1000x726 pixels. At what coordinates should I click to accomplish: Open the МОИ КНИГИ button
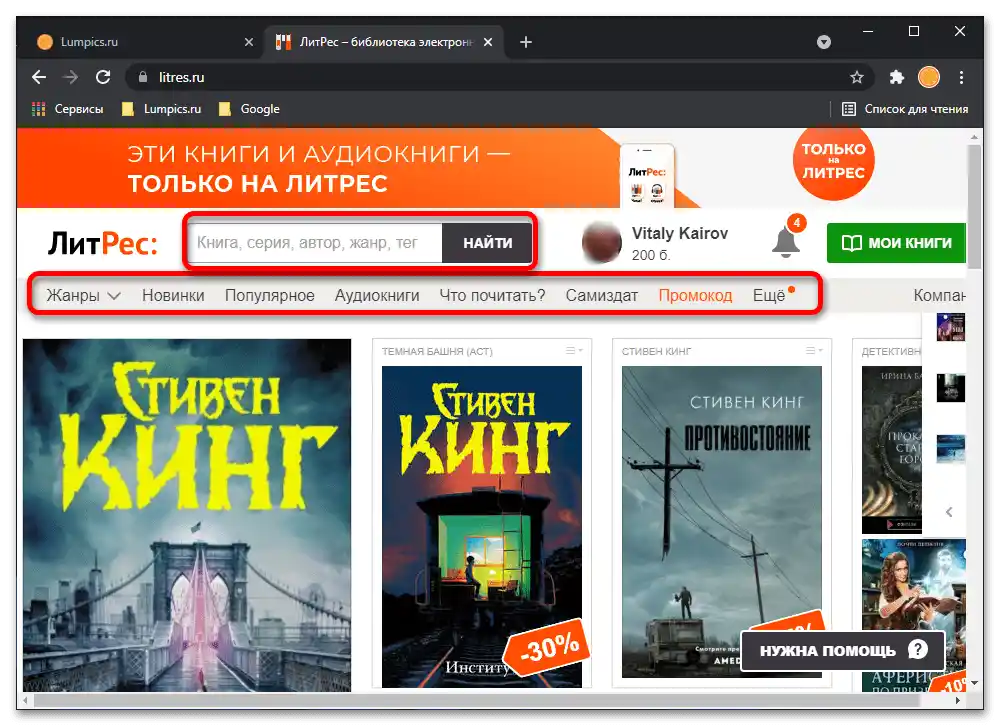(896, 243)
